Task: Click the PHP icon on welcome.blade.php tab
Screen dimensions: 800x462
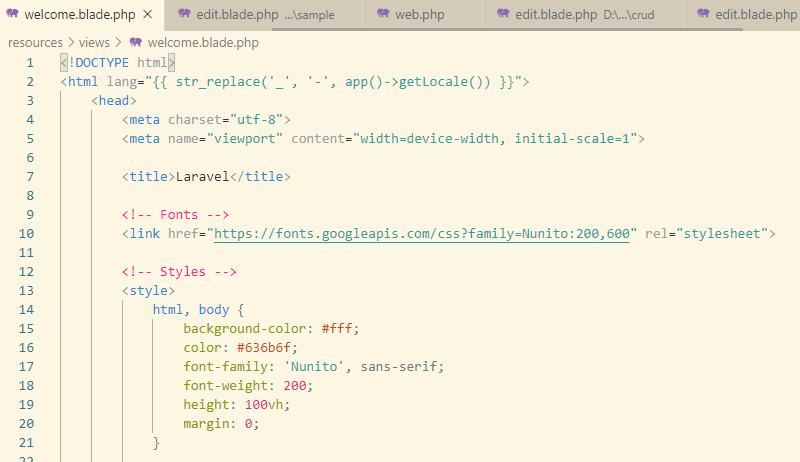Action: click(13, 15)
